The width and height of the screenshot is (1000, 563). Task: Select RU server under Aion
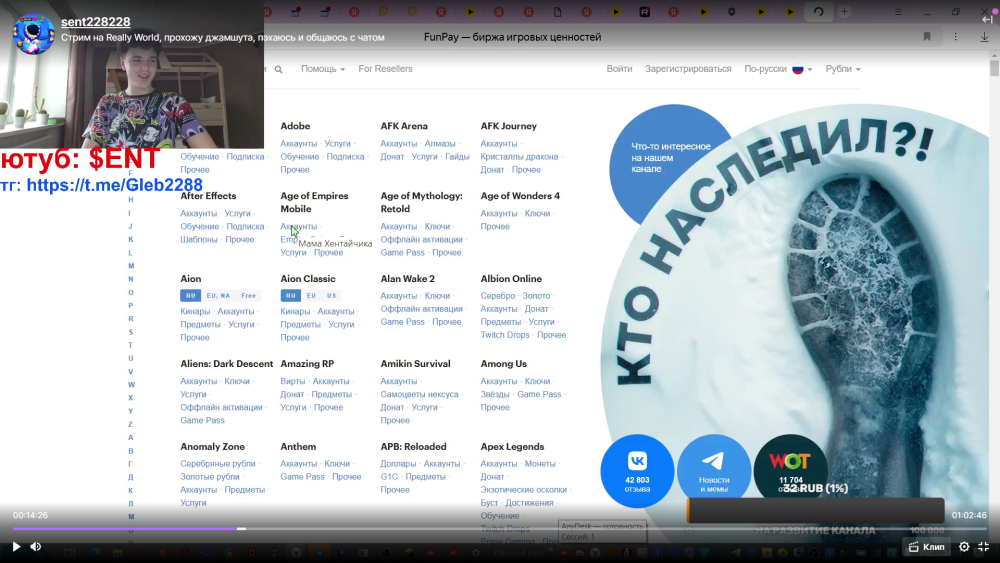coord(191,295)
